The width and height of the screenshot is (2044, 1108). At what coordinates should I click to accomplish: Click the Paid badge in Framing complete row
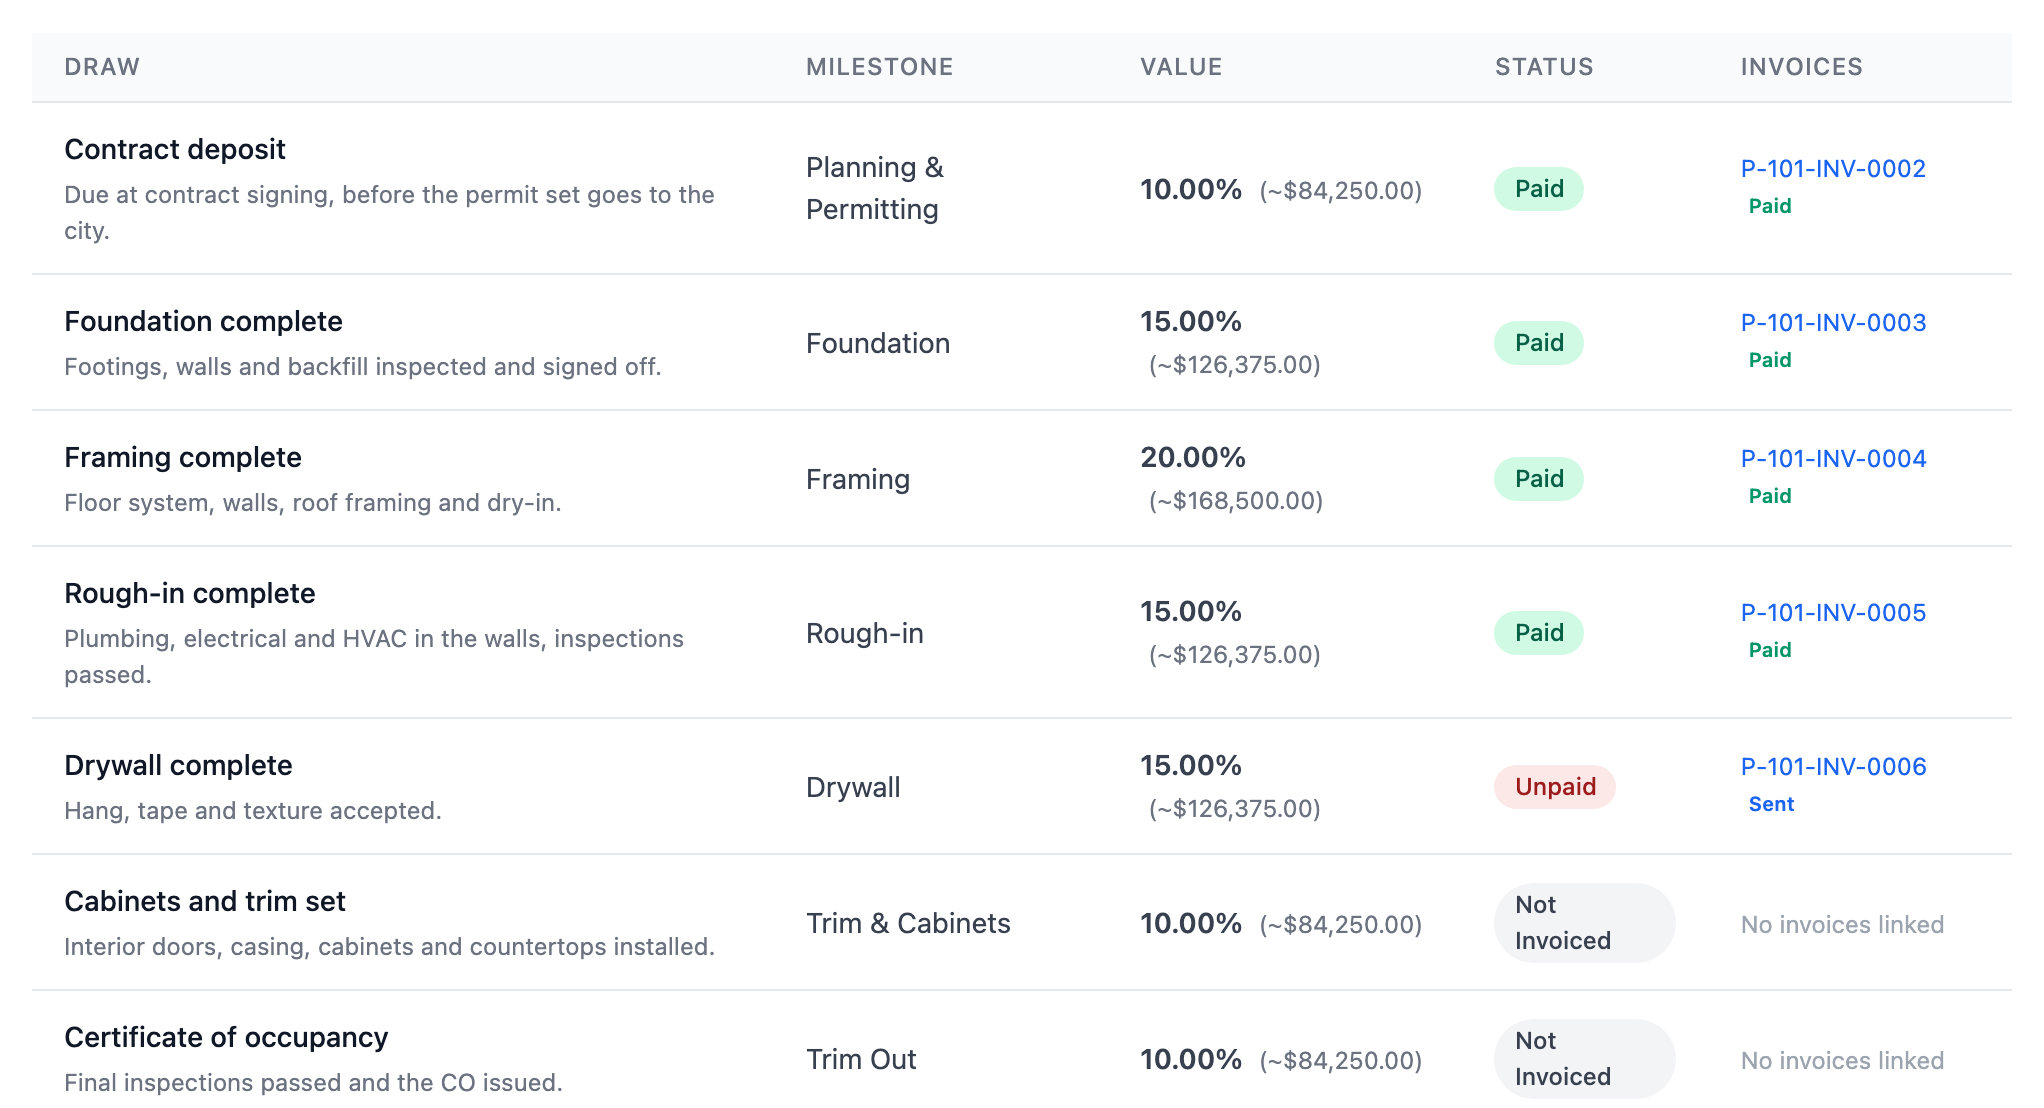1539,479
